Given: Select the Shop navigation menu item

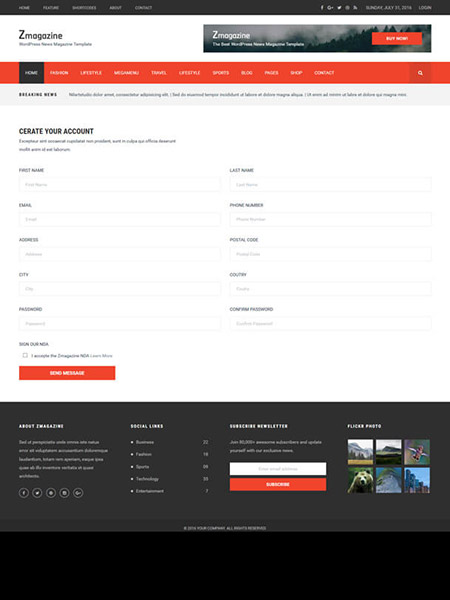Looking at the screenshot, I should pos(296,73).
